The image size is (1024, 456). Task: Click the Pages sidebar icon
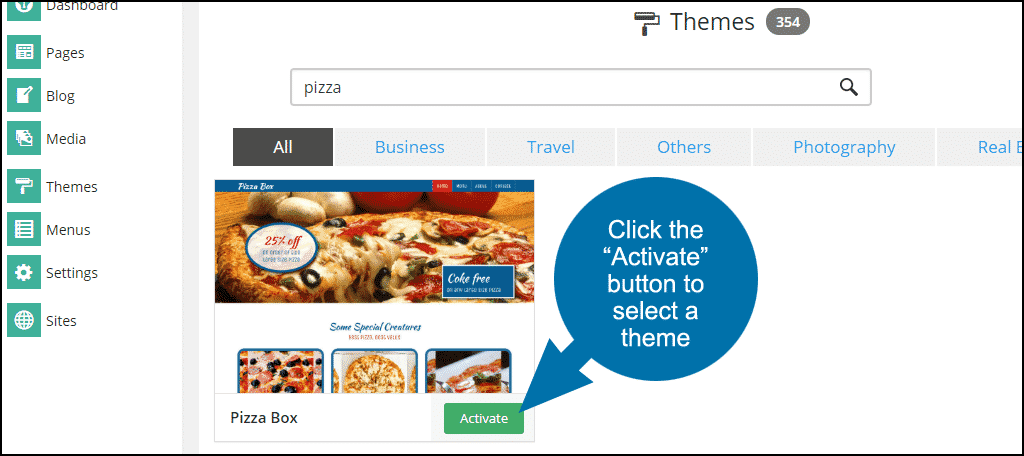[24, 52]
